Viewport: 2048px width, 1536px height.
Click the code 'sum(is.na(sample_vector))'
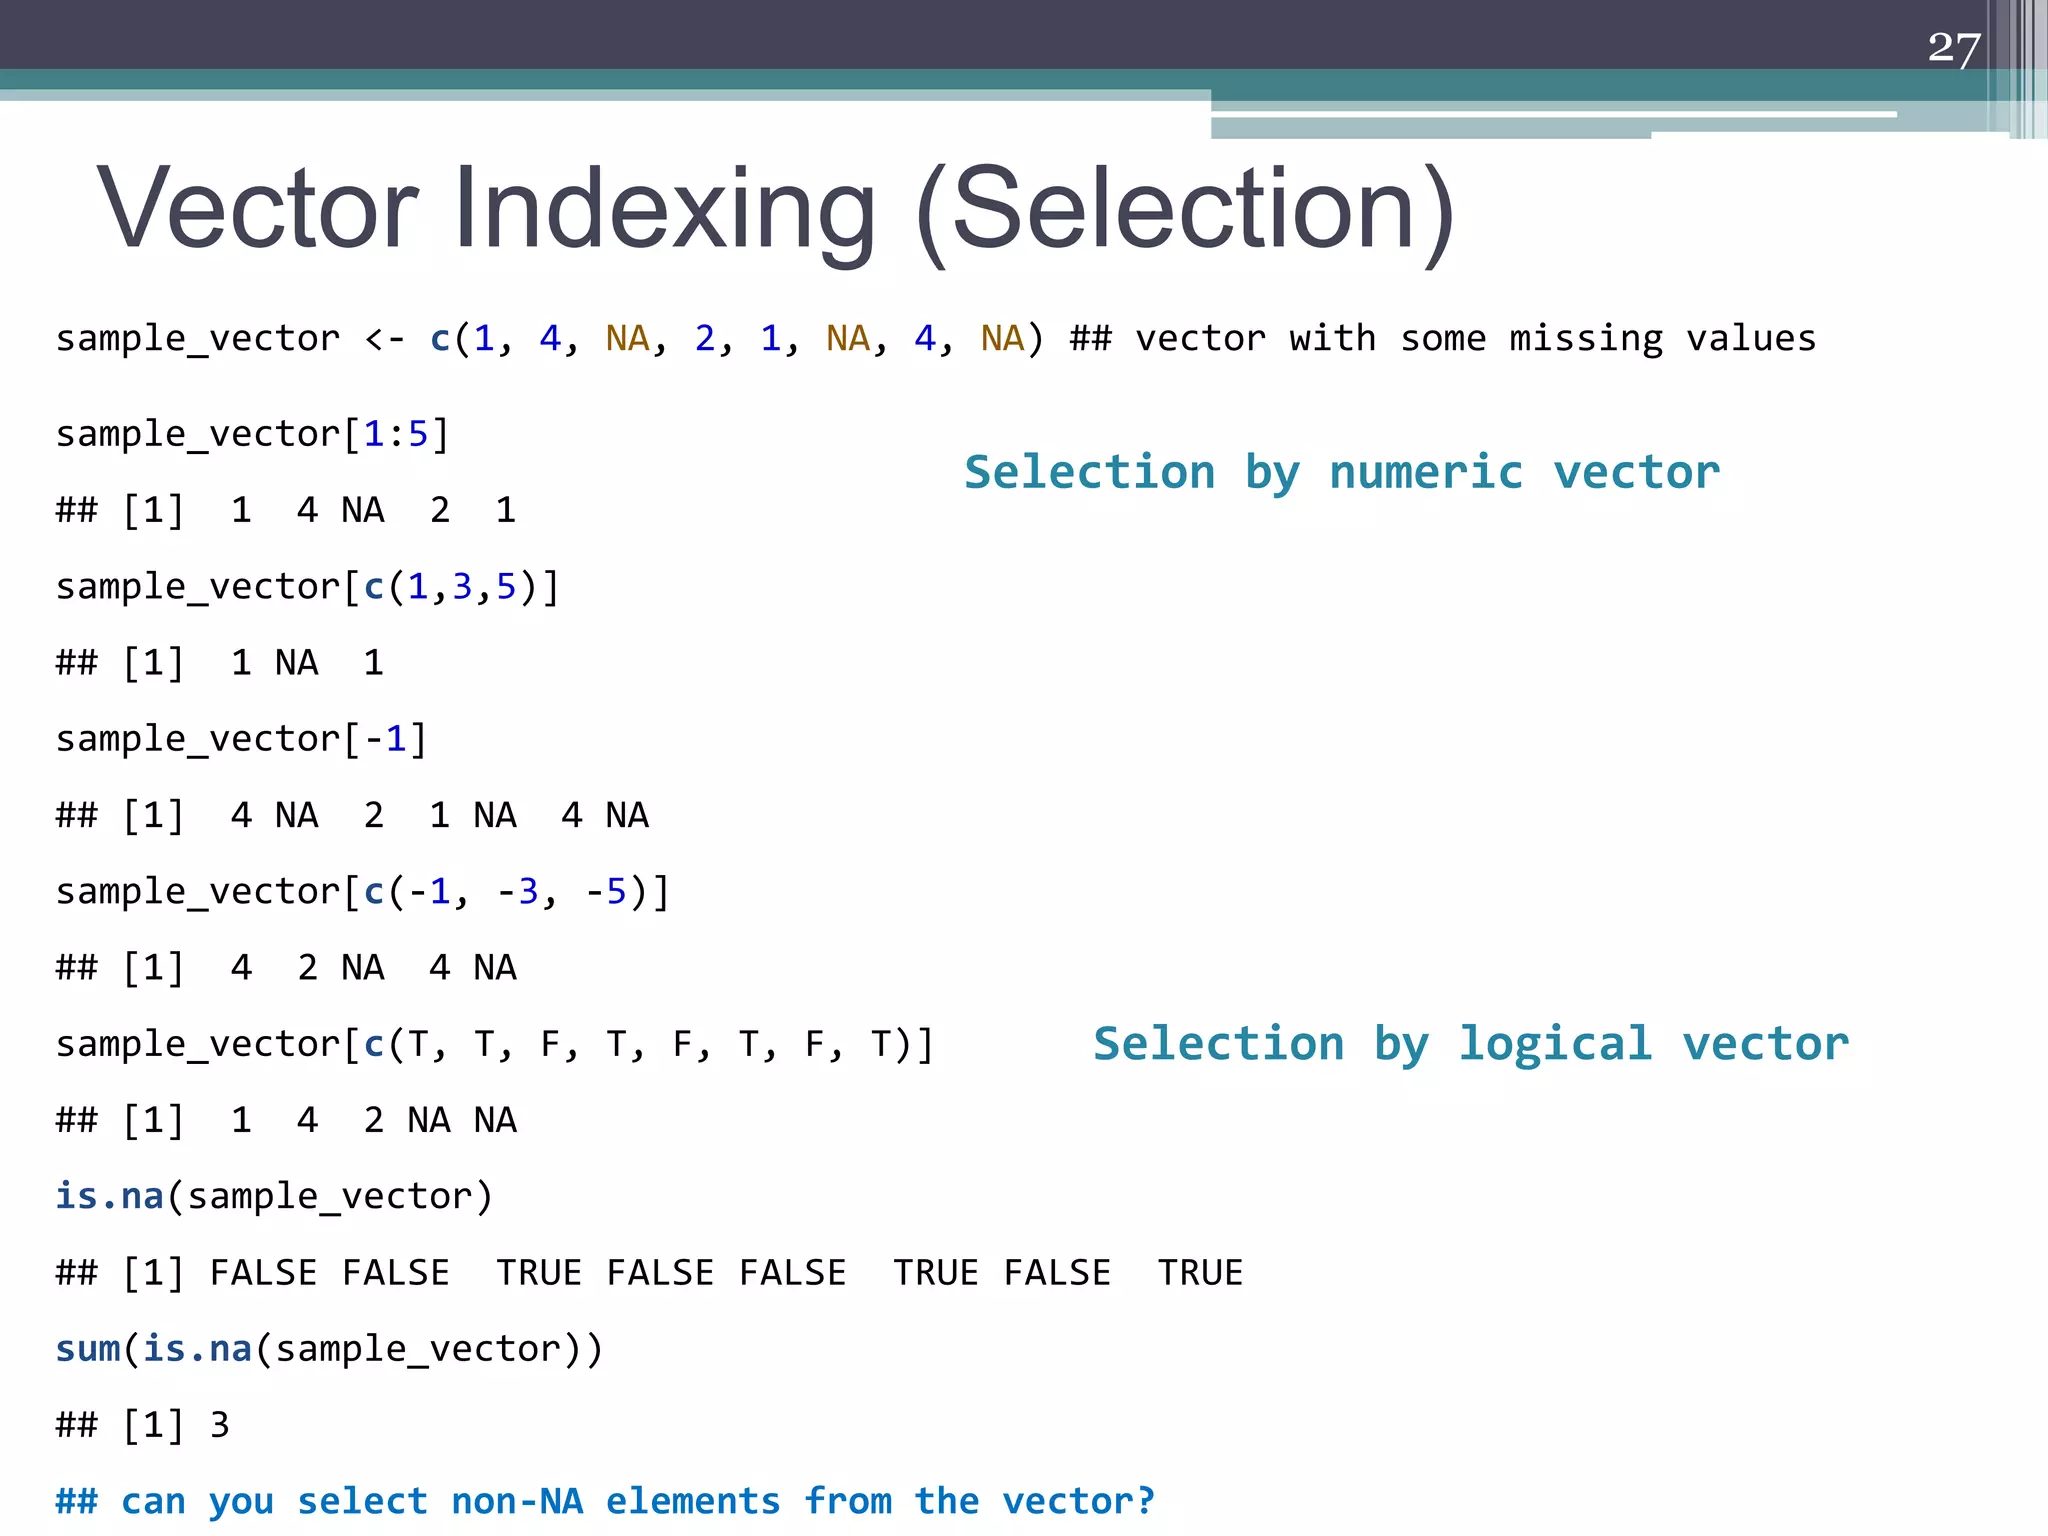point(330,1350)
